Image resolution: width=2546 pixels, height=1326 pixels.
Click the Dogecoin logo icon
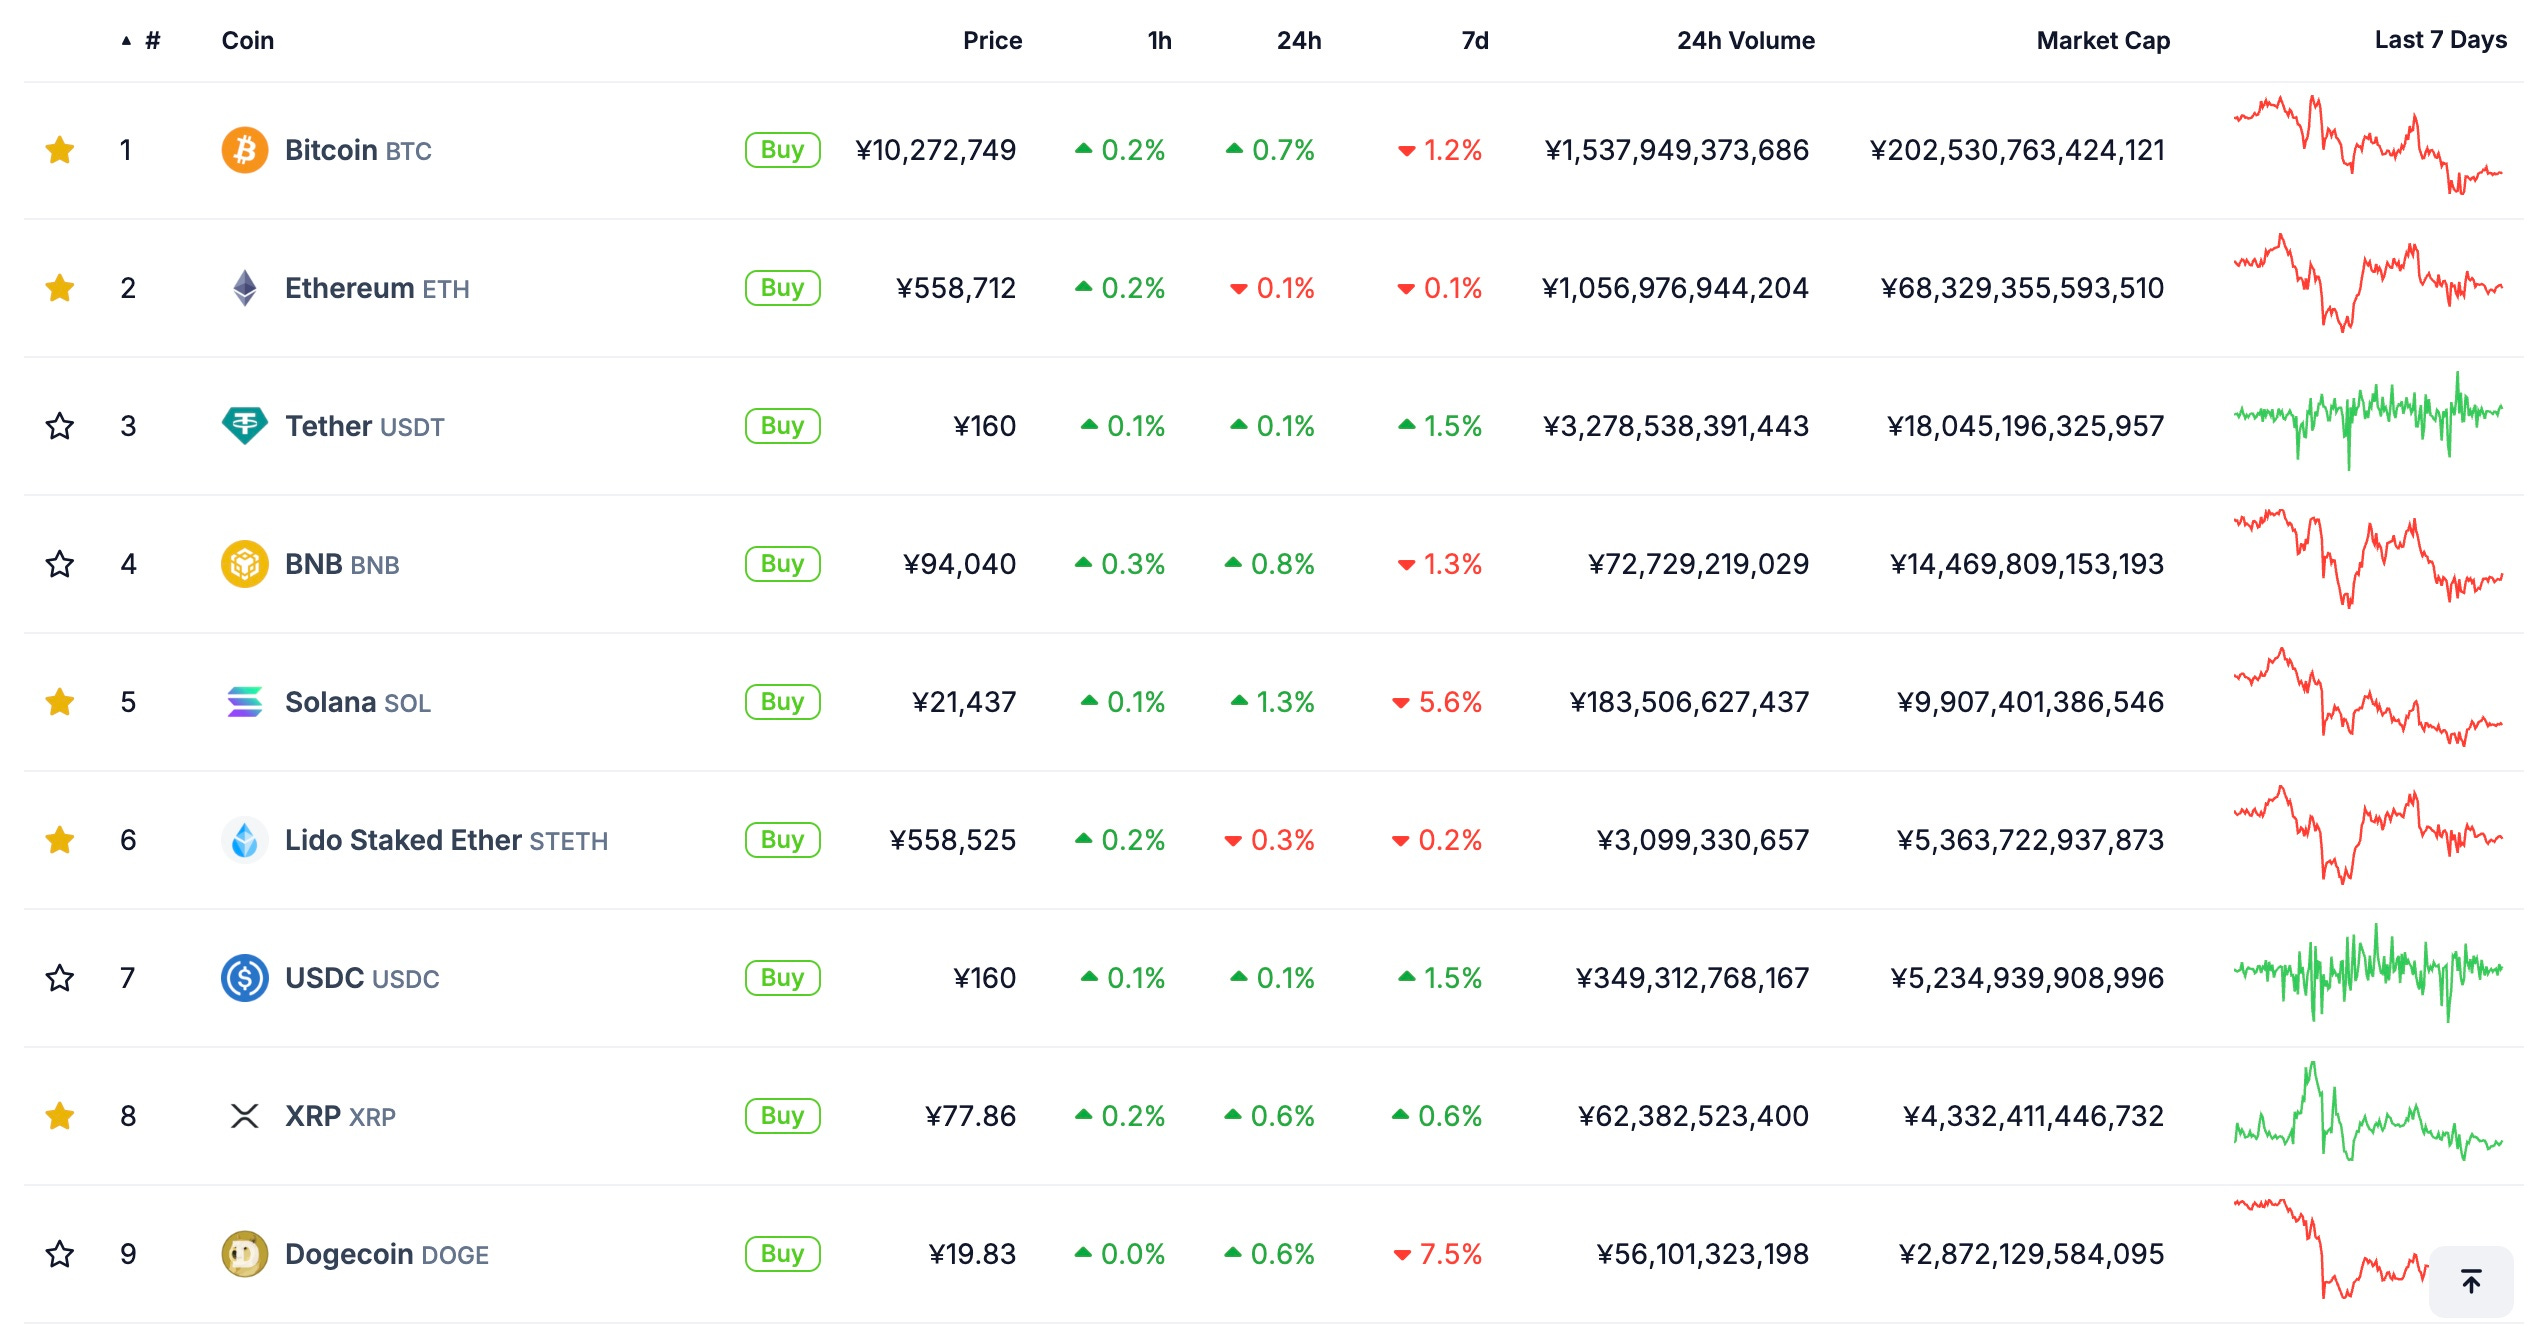pos(244,1254)
